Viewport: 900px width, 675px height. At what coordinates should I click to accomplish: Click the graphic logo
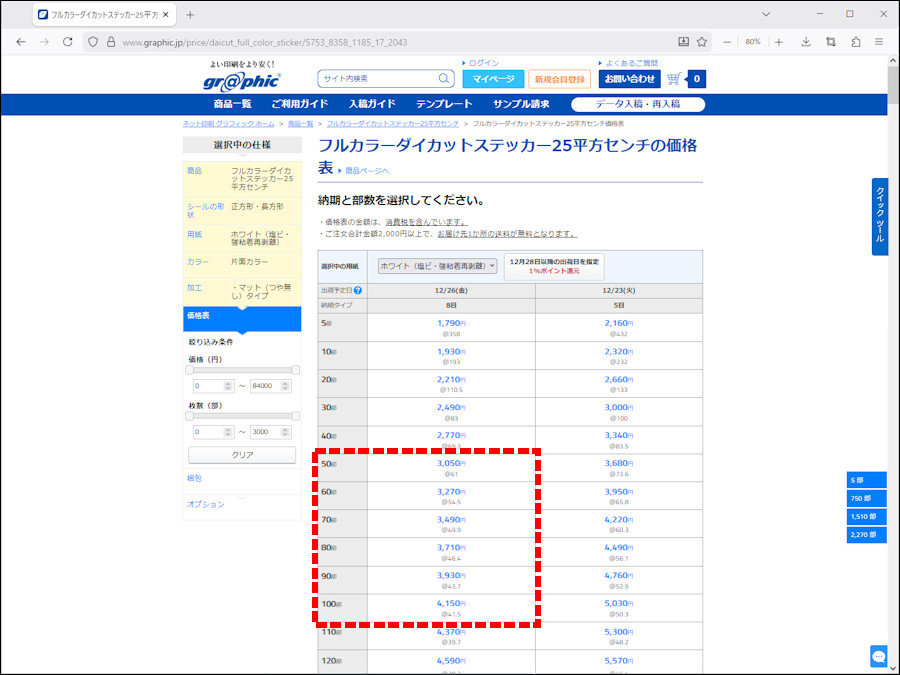[242, 82]
